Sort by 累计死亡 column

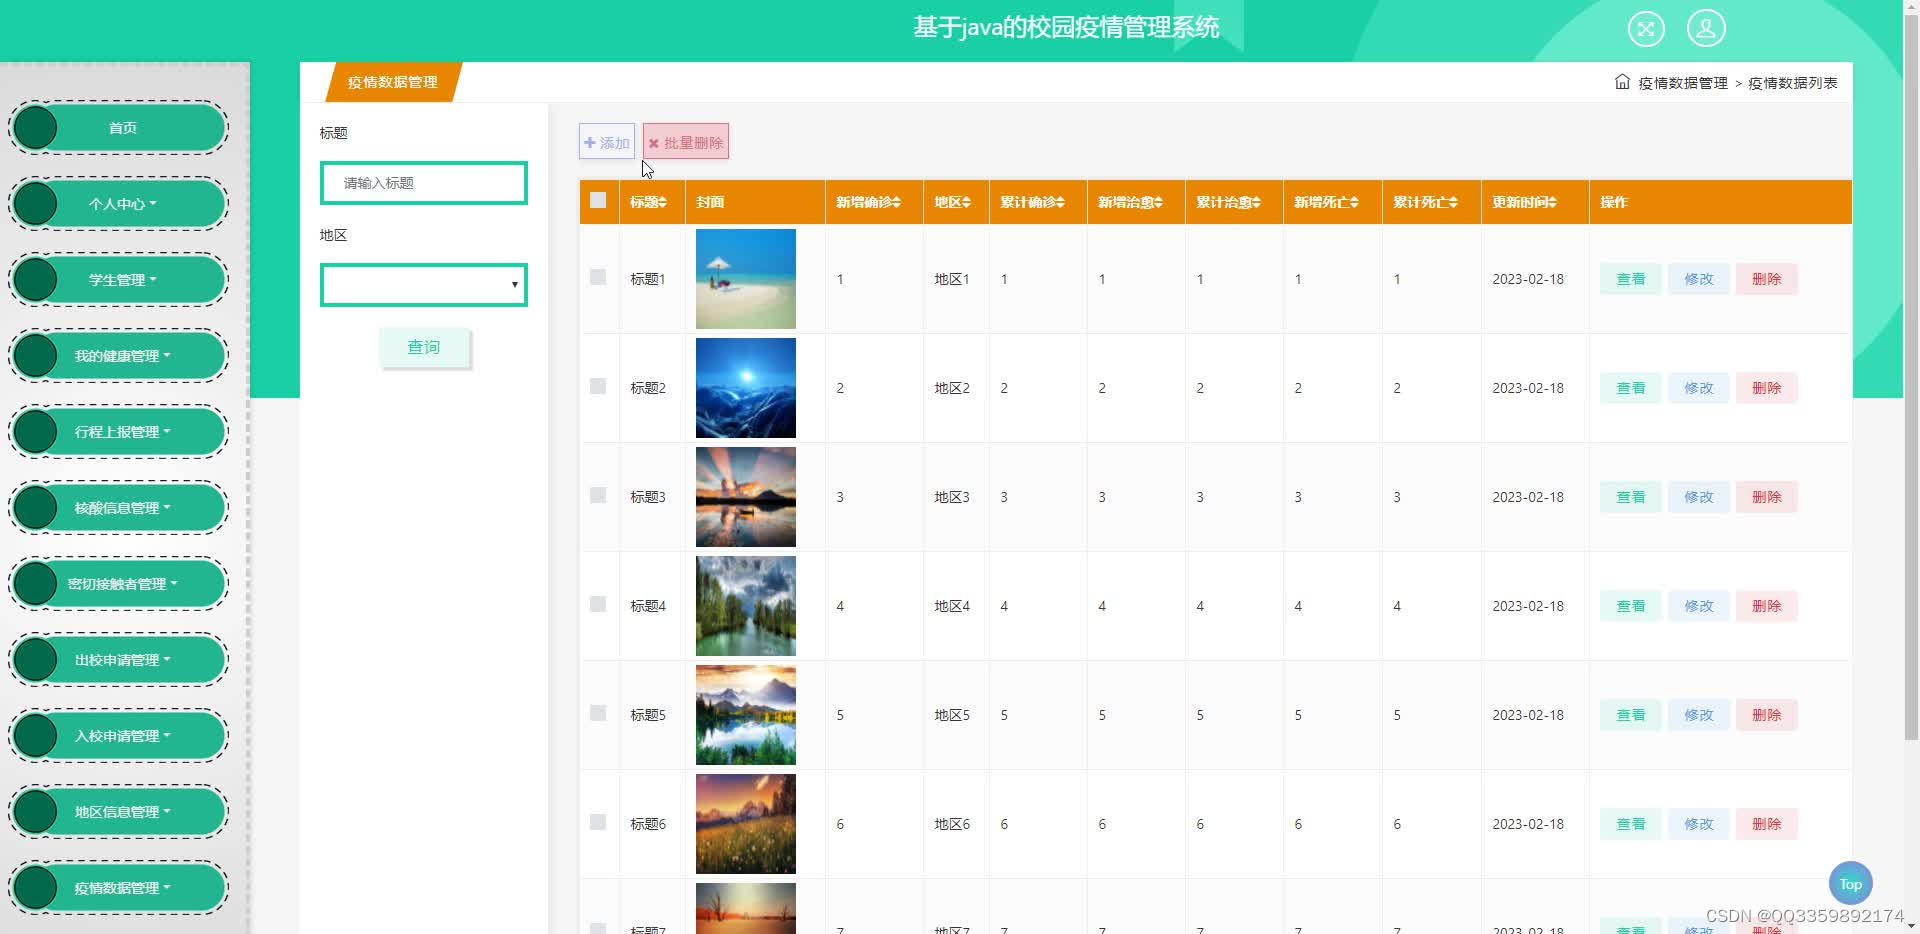[x=1425, y=202]
